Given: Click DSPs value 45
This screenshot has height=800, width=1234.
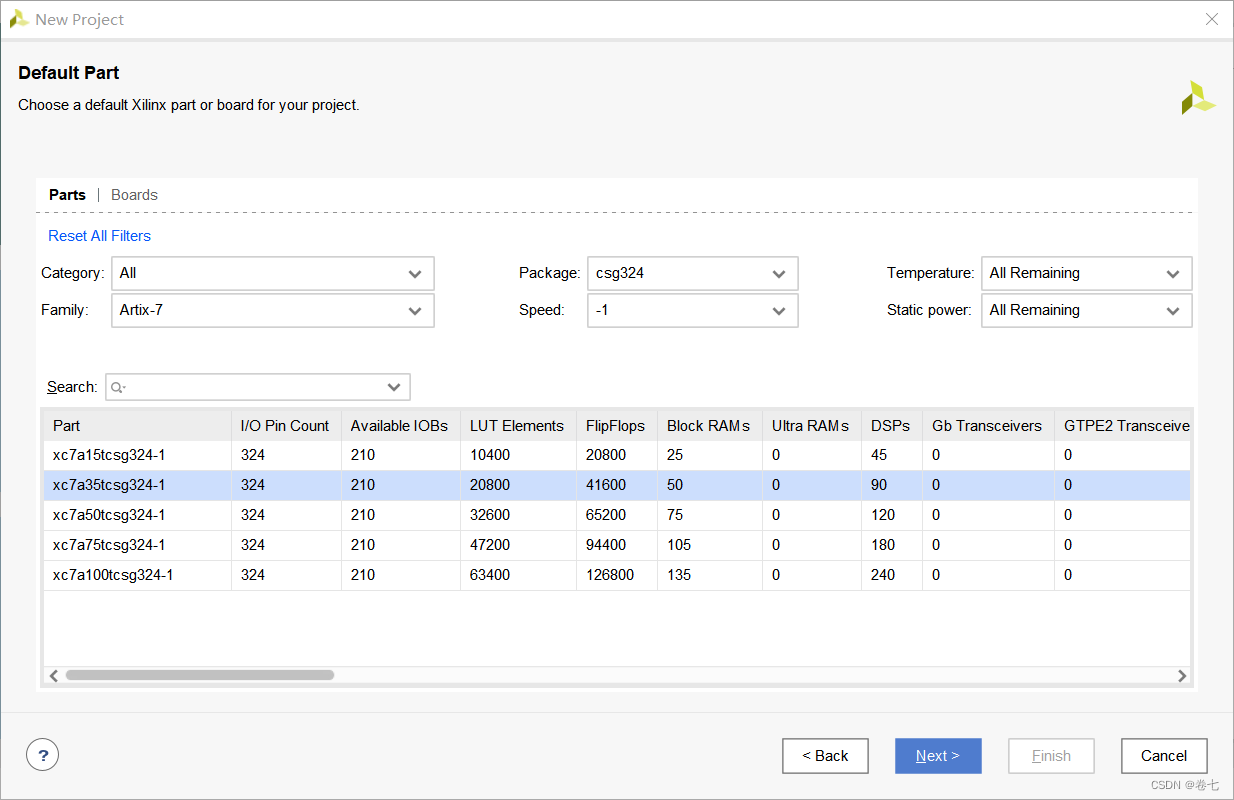Looking at the screenshot, I should pos(879,455).
